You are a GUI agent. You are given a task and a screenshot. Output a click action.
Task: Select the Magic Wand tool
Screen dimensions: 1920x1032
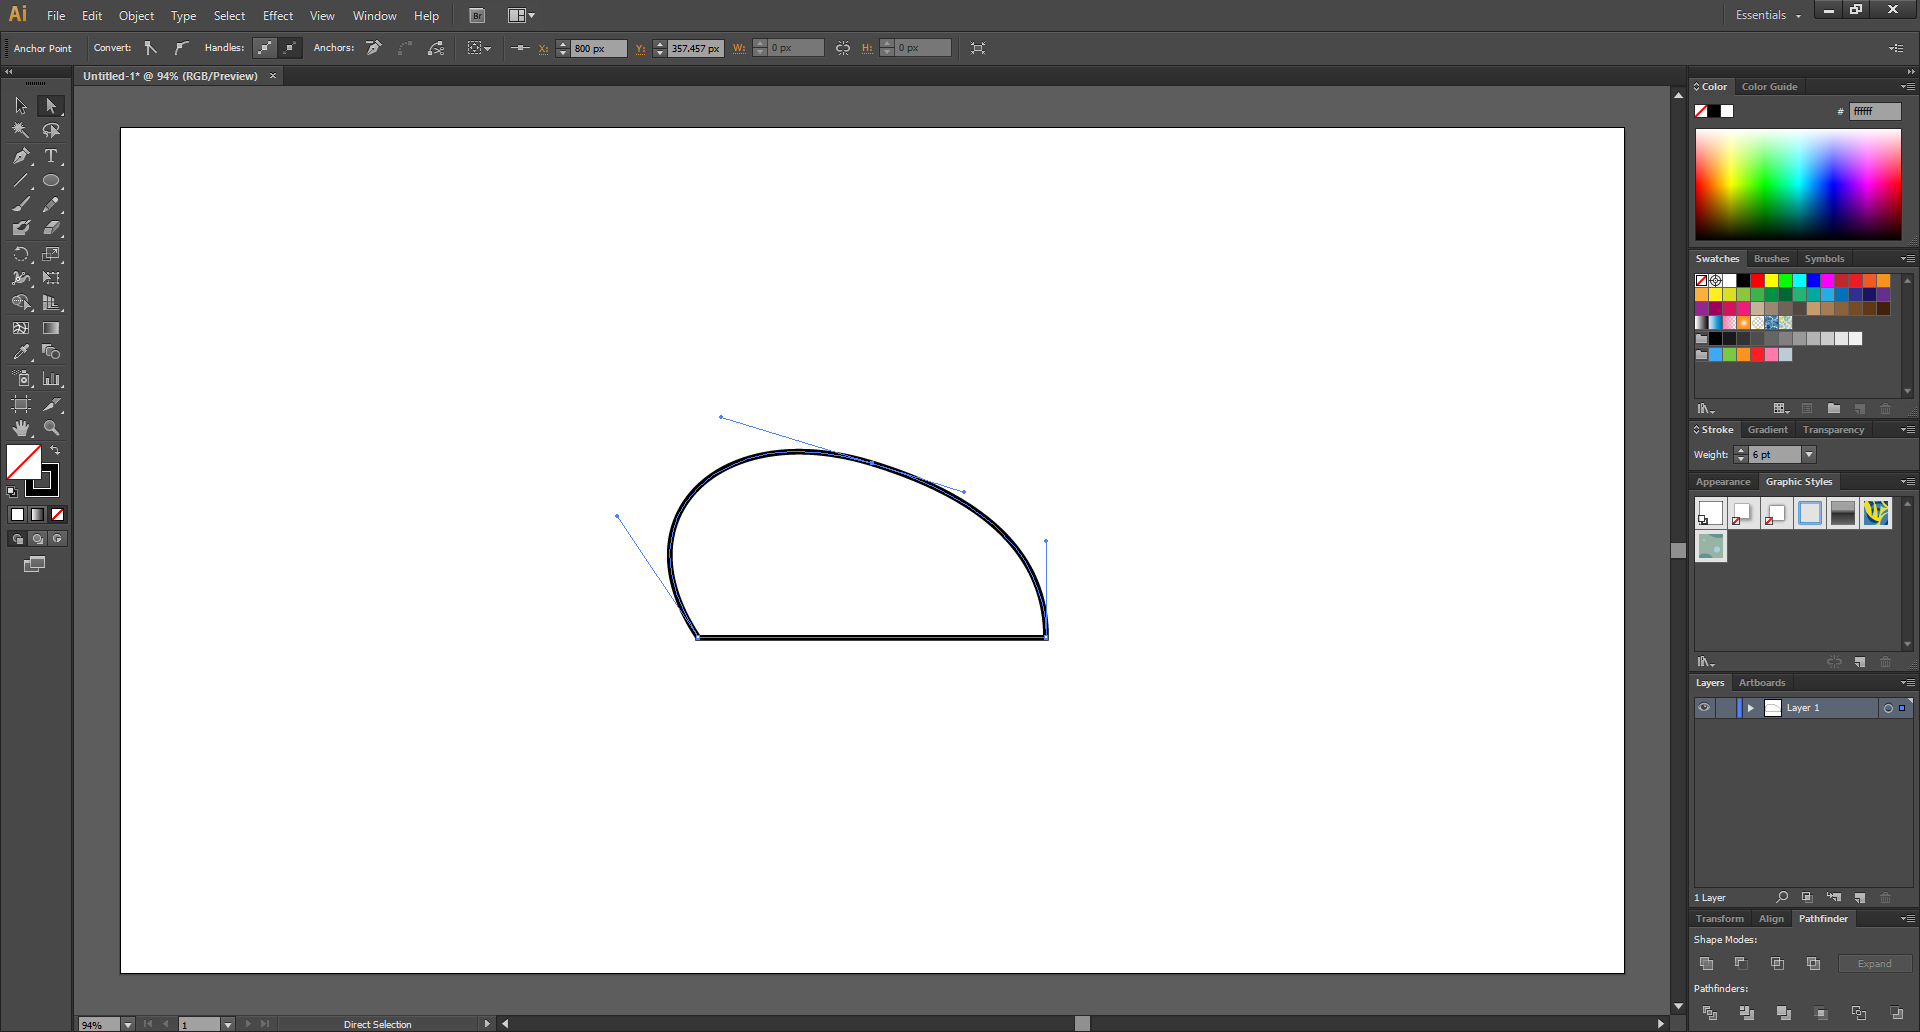[21, 130]
